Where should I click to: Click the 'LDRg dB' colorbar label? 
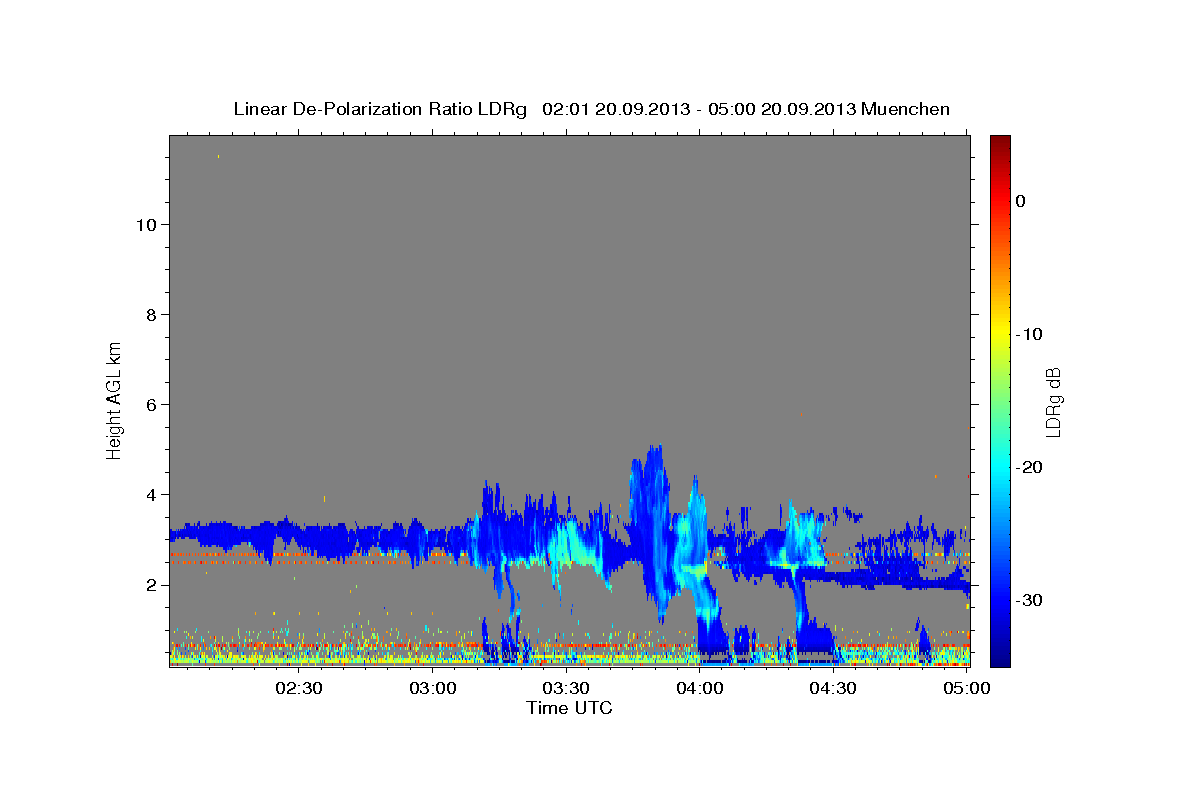click(1053, 401)
